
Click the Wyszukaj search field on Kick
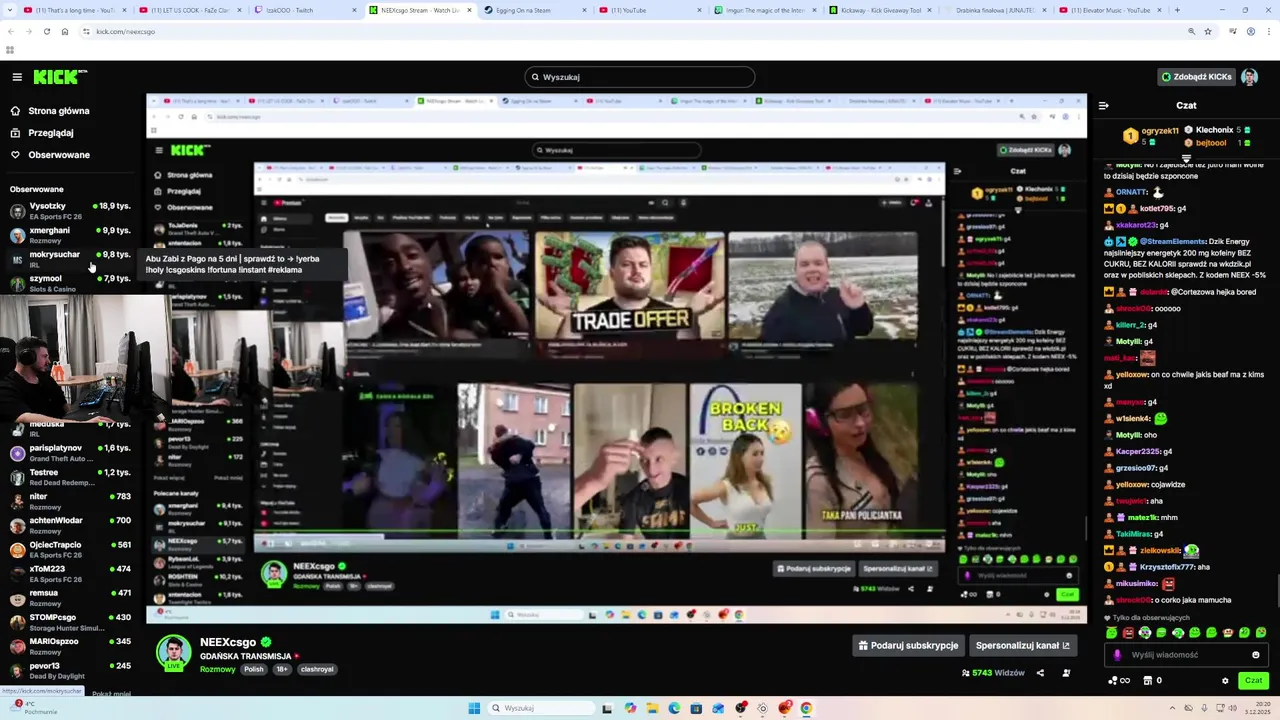tap(640, 77)
